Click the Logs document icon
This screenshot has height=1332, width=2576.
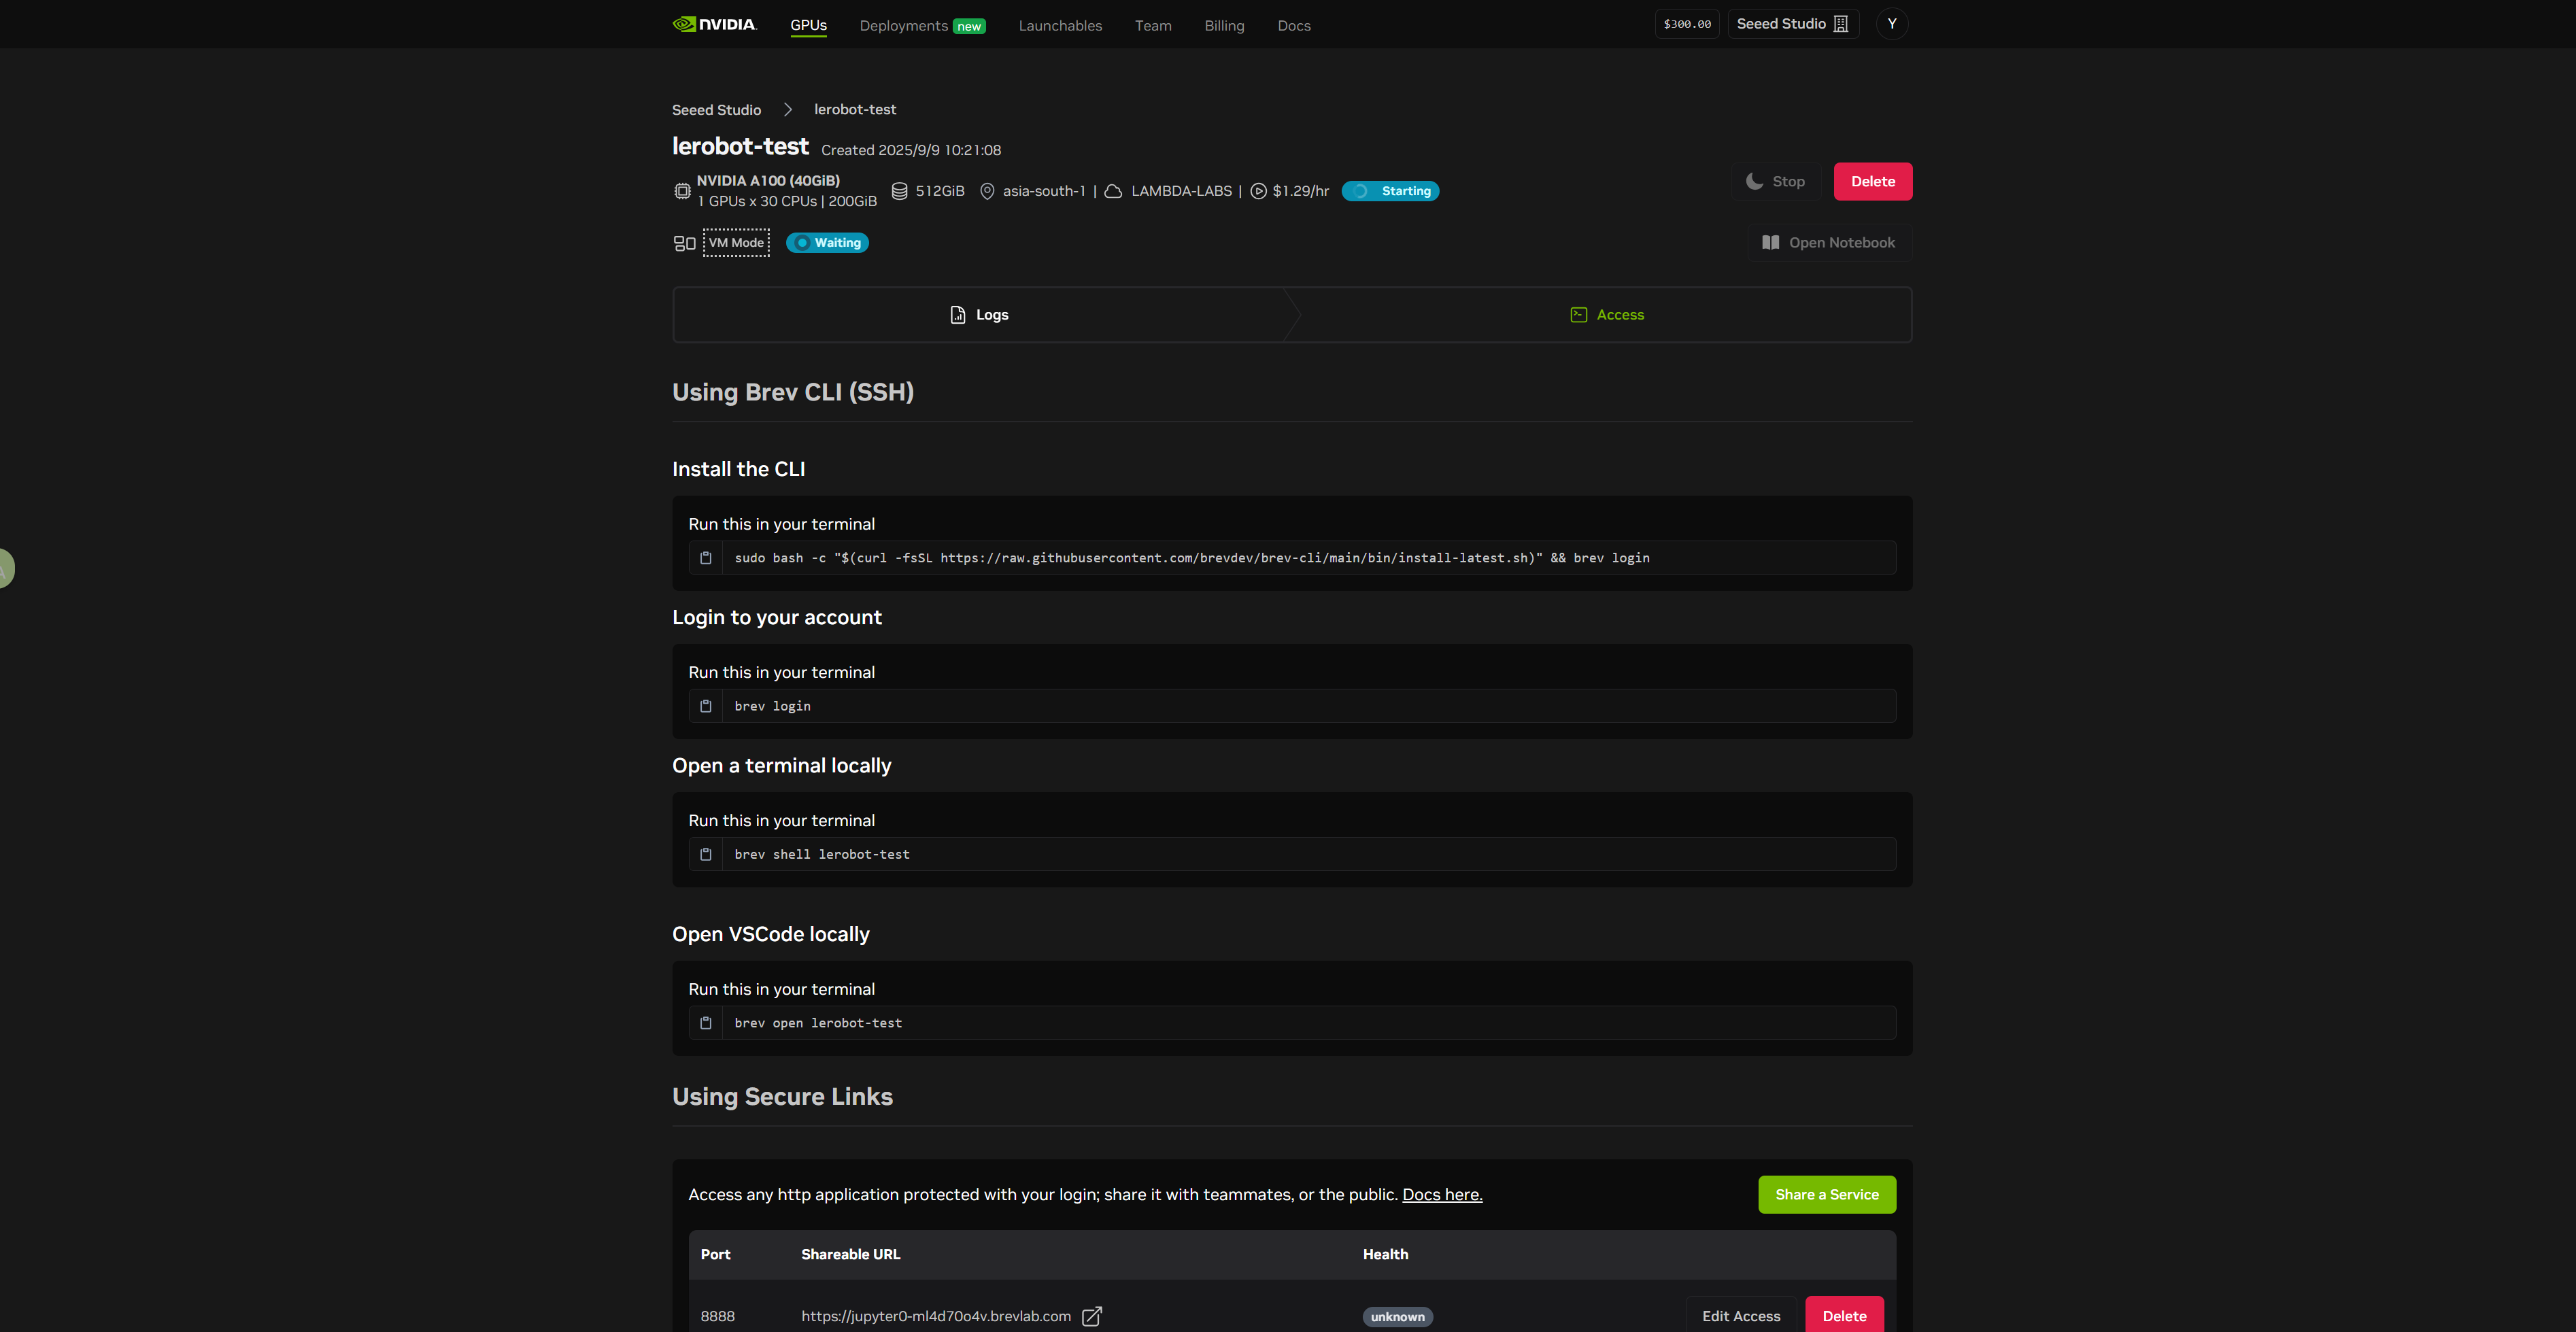tap(958, 315)
